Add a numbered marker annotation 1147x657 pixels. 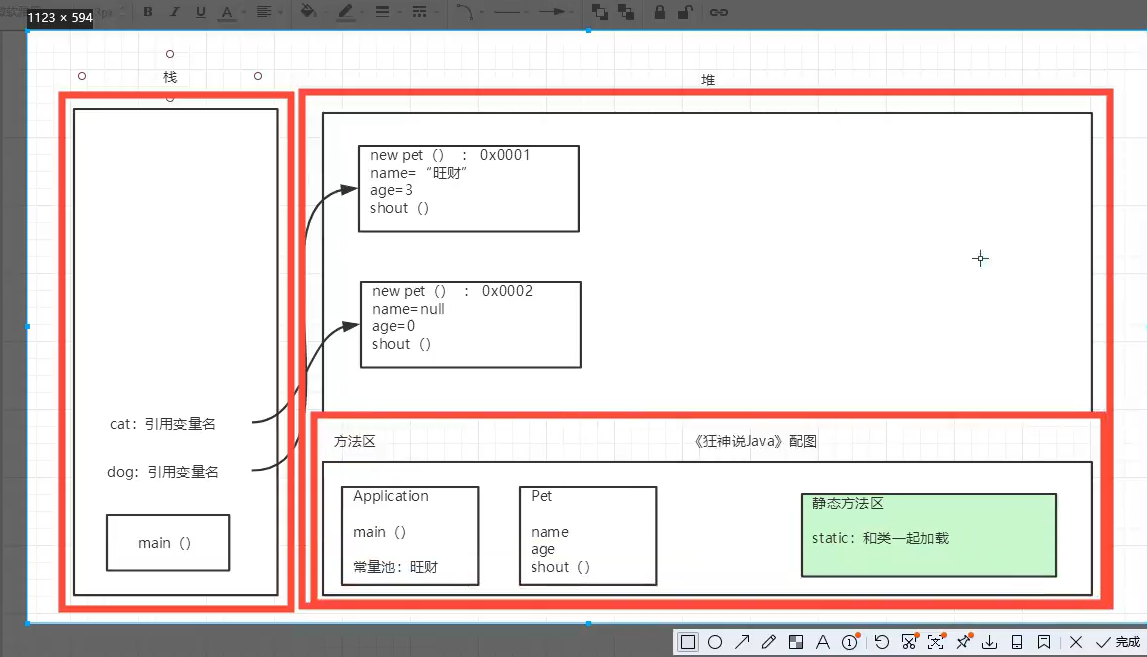click(x=850, y=642)
